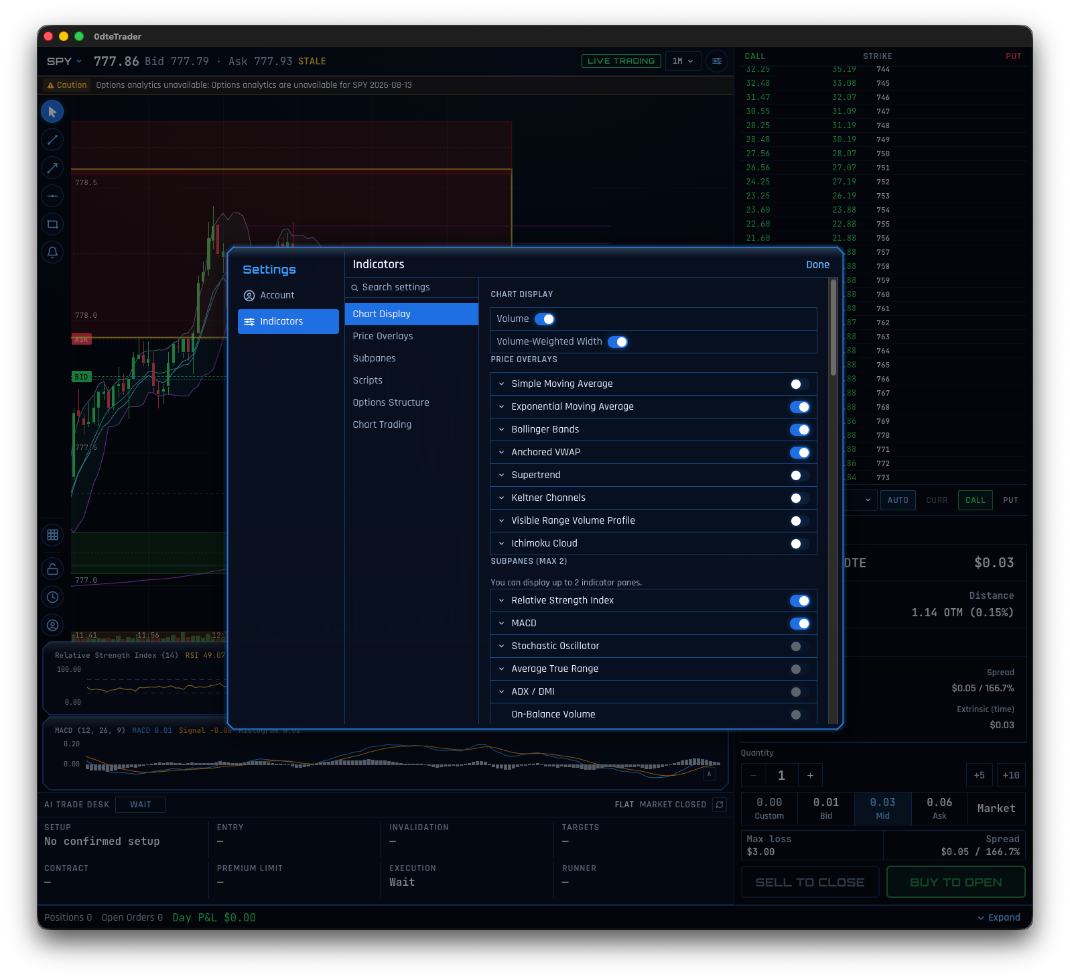The width and height of the screenshot is (1070, 979).
Task: Click refresh icon next to MARKET CLOSED
Action: pos(719,804)
